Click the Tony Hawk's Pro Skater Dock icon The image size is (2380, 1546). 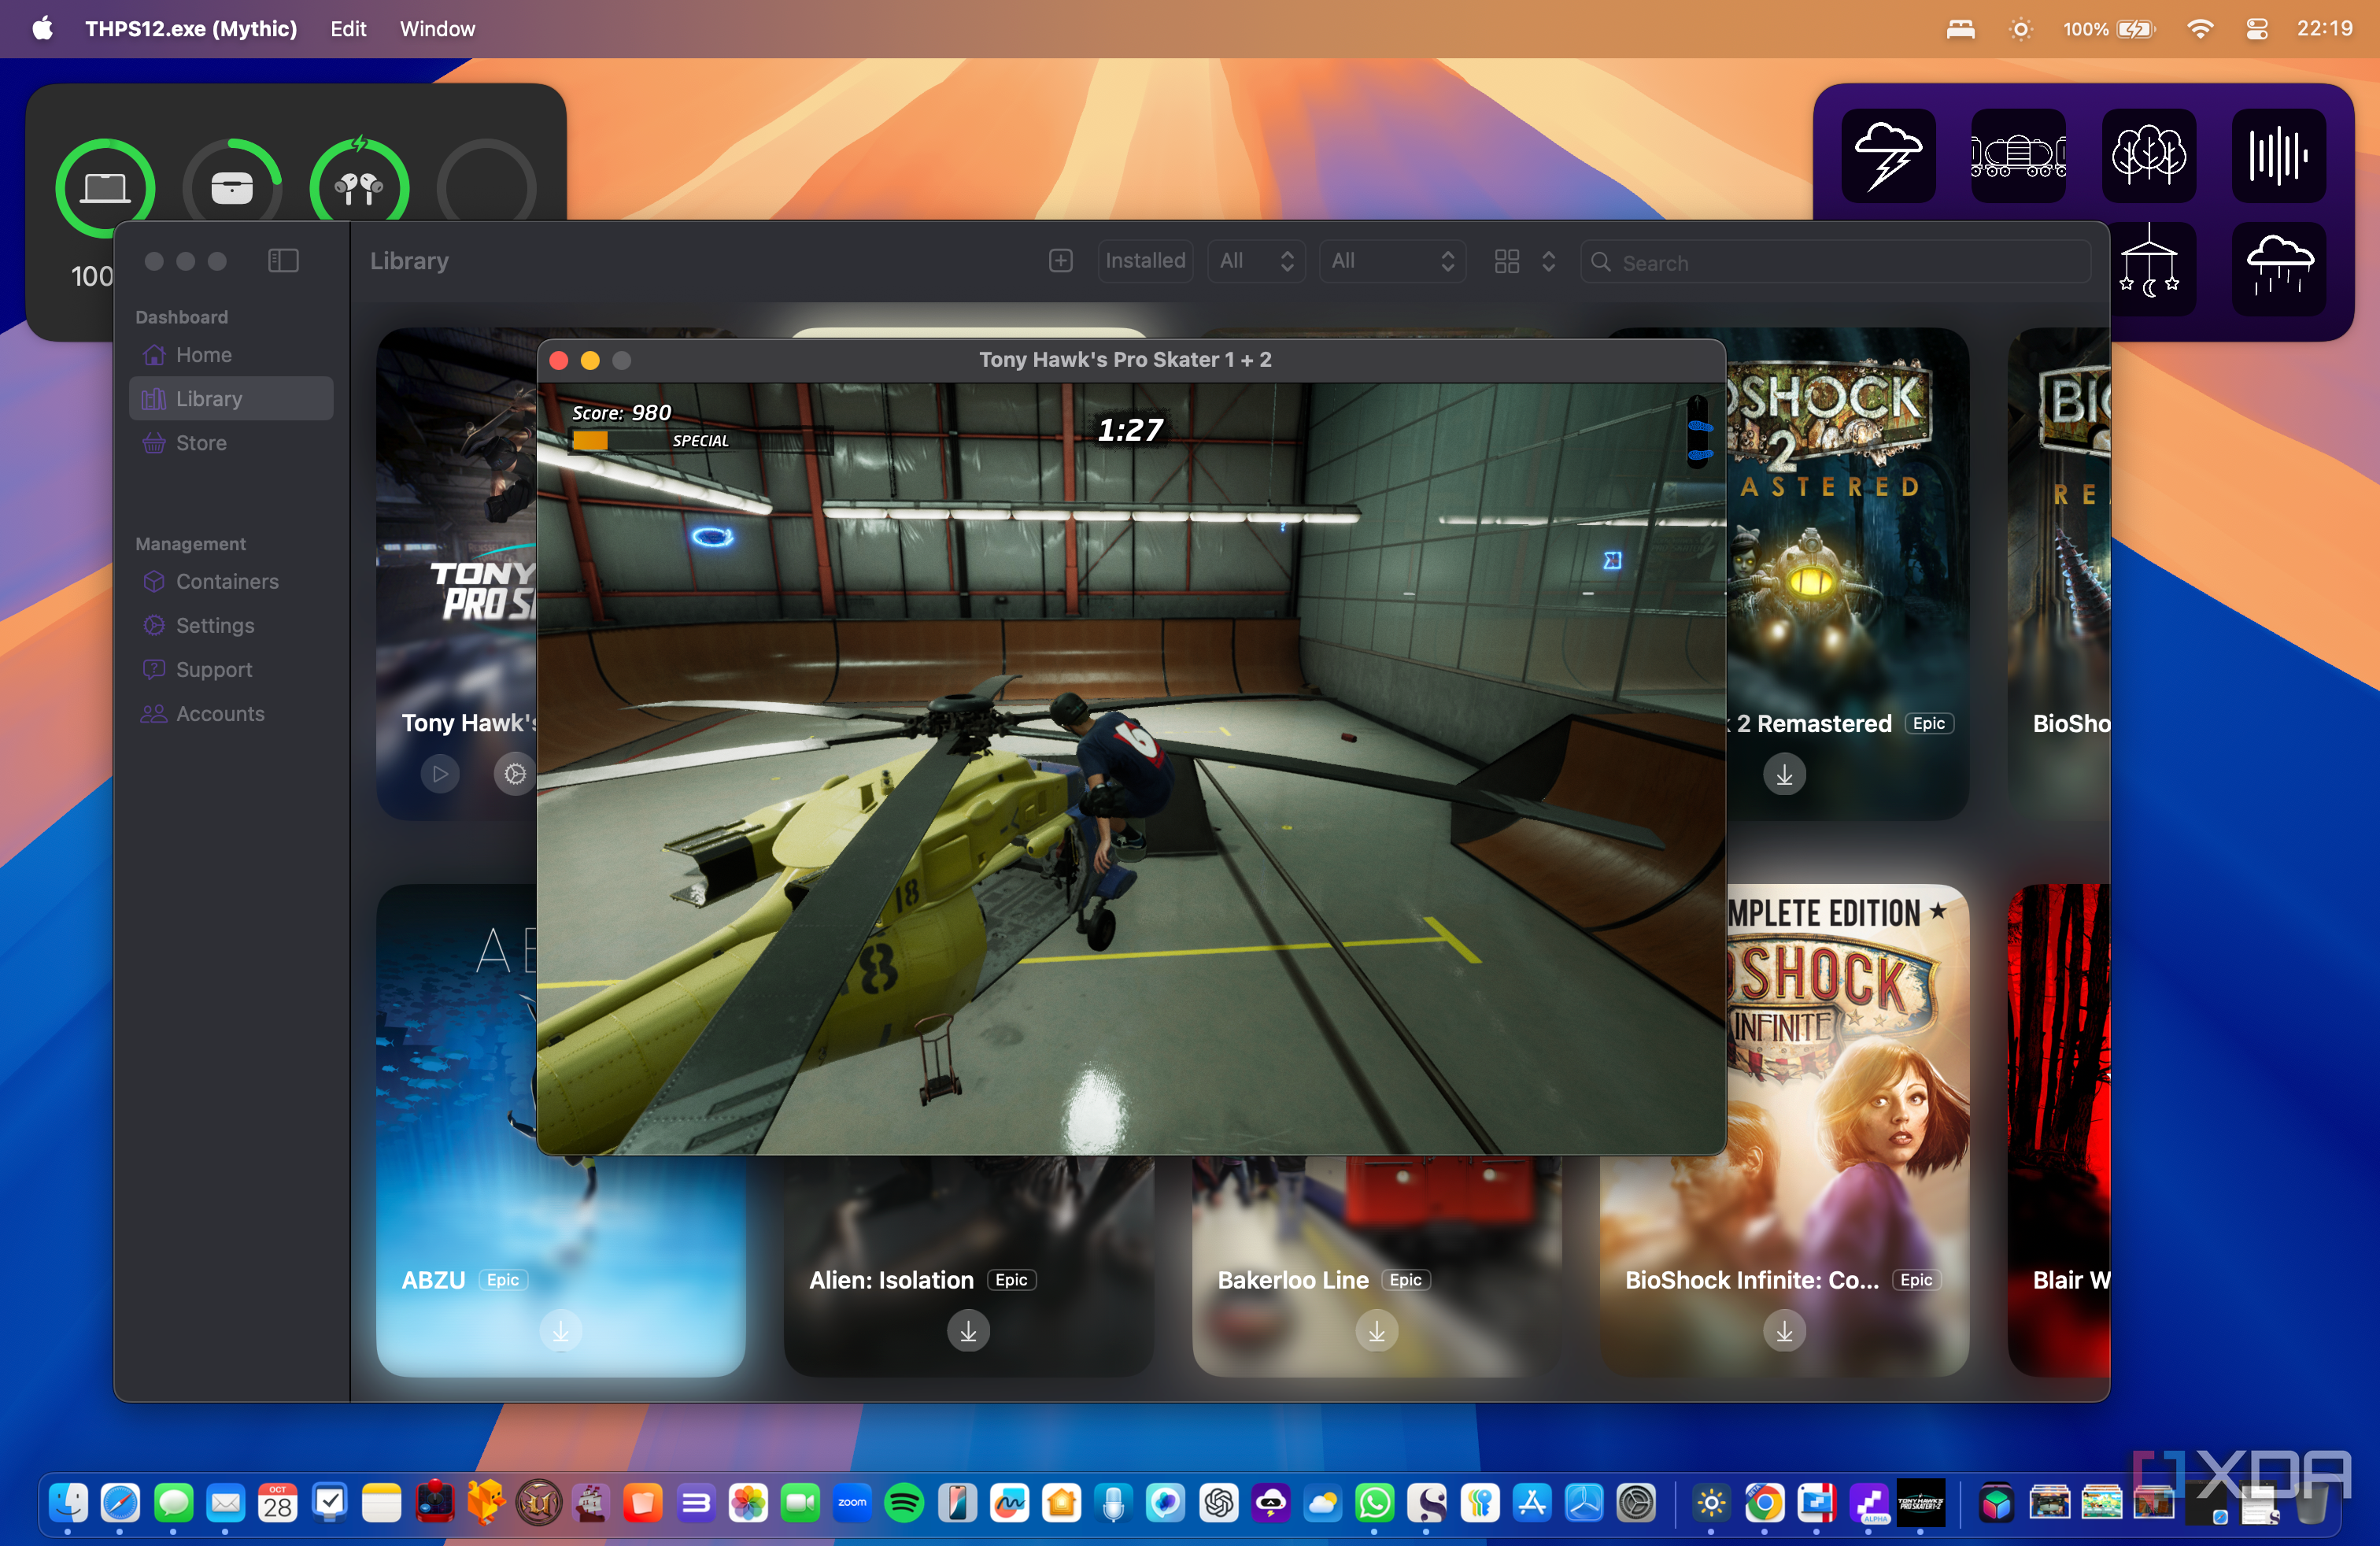click(1920, 1502)
